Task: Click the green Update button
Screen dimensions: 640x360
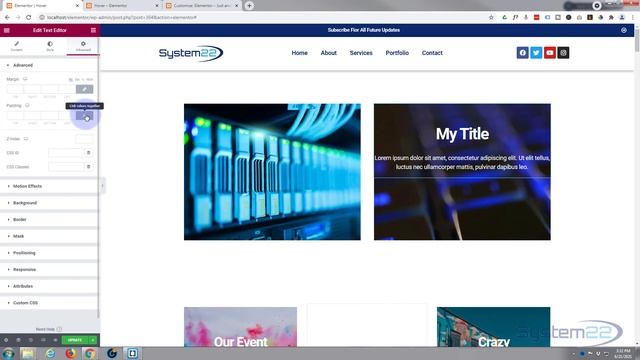Action: [75, 340]
